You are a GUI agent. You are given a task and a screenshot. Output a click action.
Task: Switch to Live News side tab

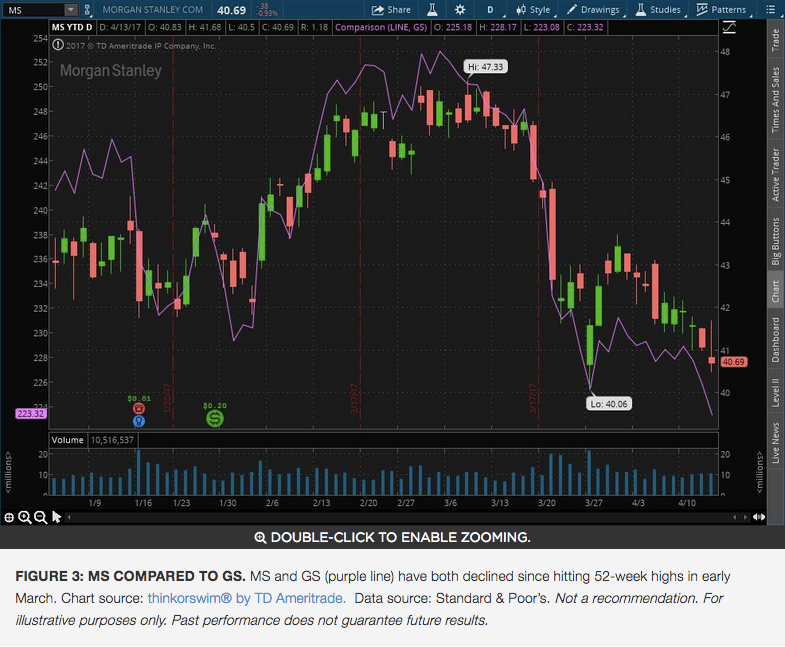(x=775, y=443)
